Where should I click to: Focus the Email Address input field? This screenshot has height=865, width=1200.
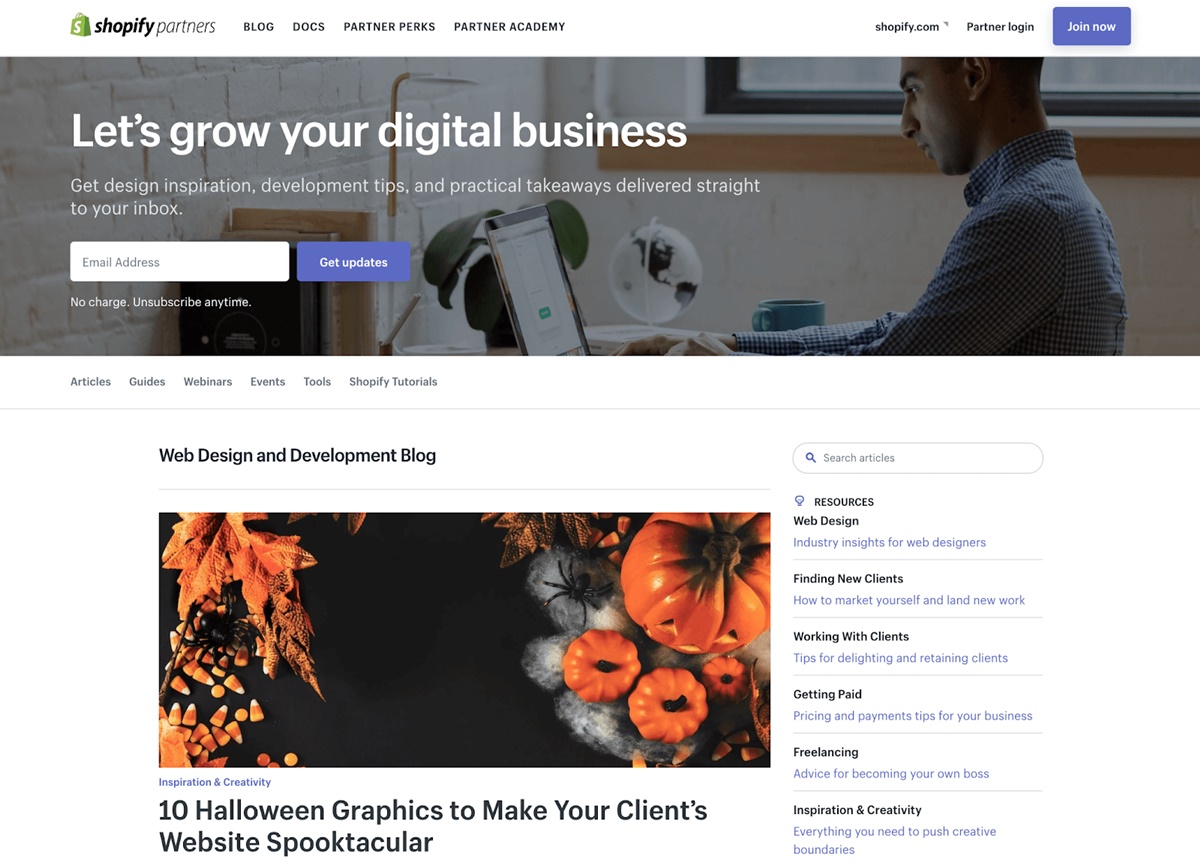(x=180, y=262)
